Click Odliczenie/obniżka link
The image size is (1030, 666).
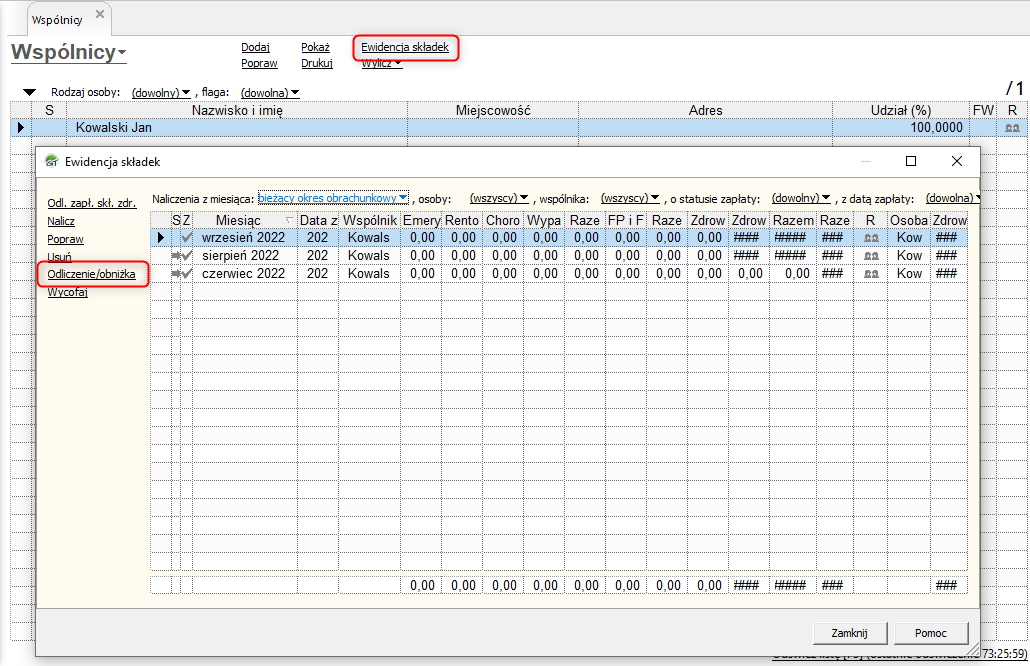[91, 274]
